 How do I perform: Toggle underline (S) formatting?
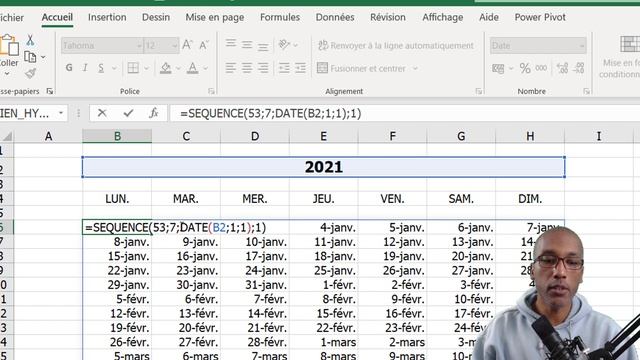(101, 68)
